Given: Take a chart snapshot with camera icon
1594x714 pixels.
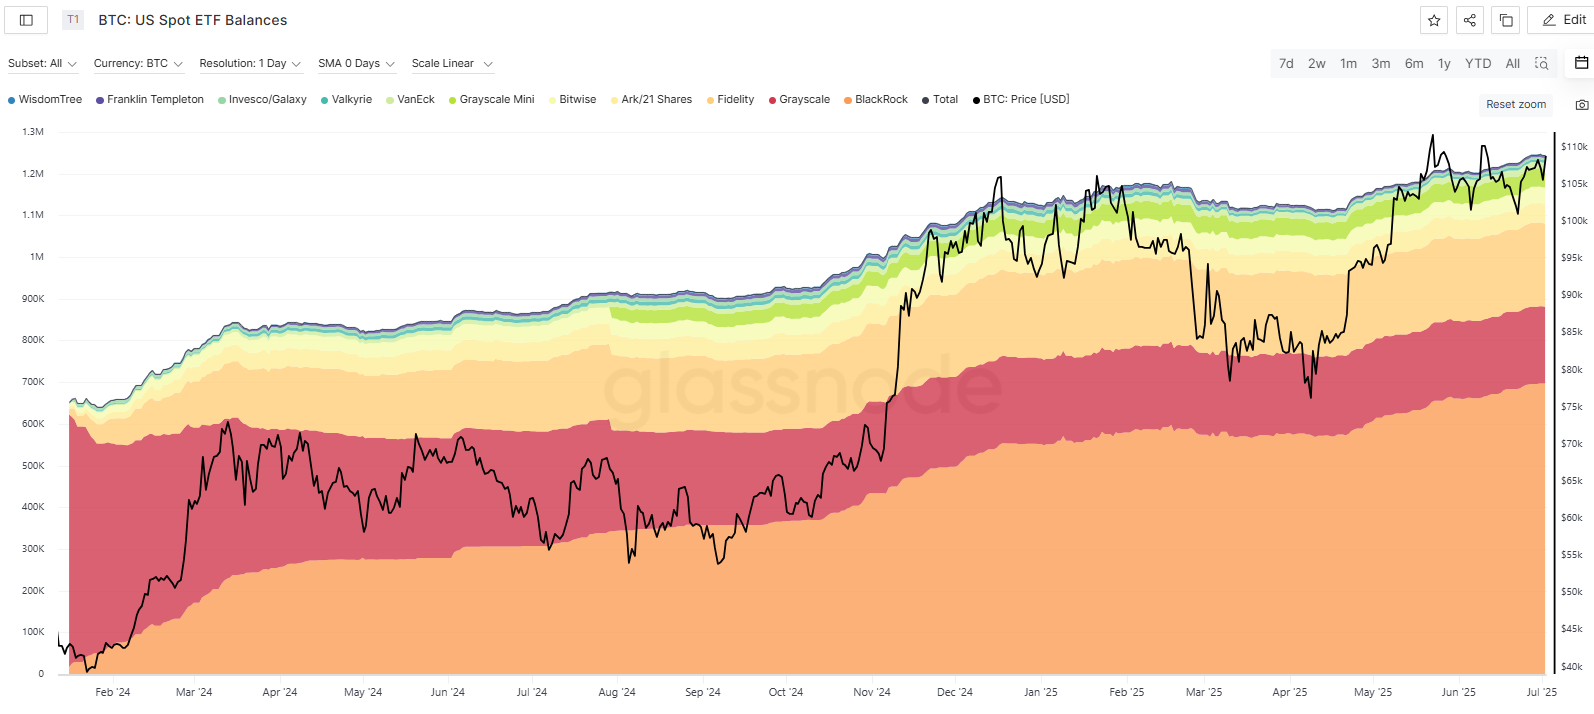Looking at the screenshot, I should point(1581,105).
